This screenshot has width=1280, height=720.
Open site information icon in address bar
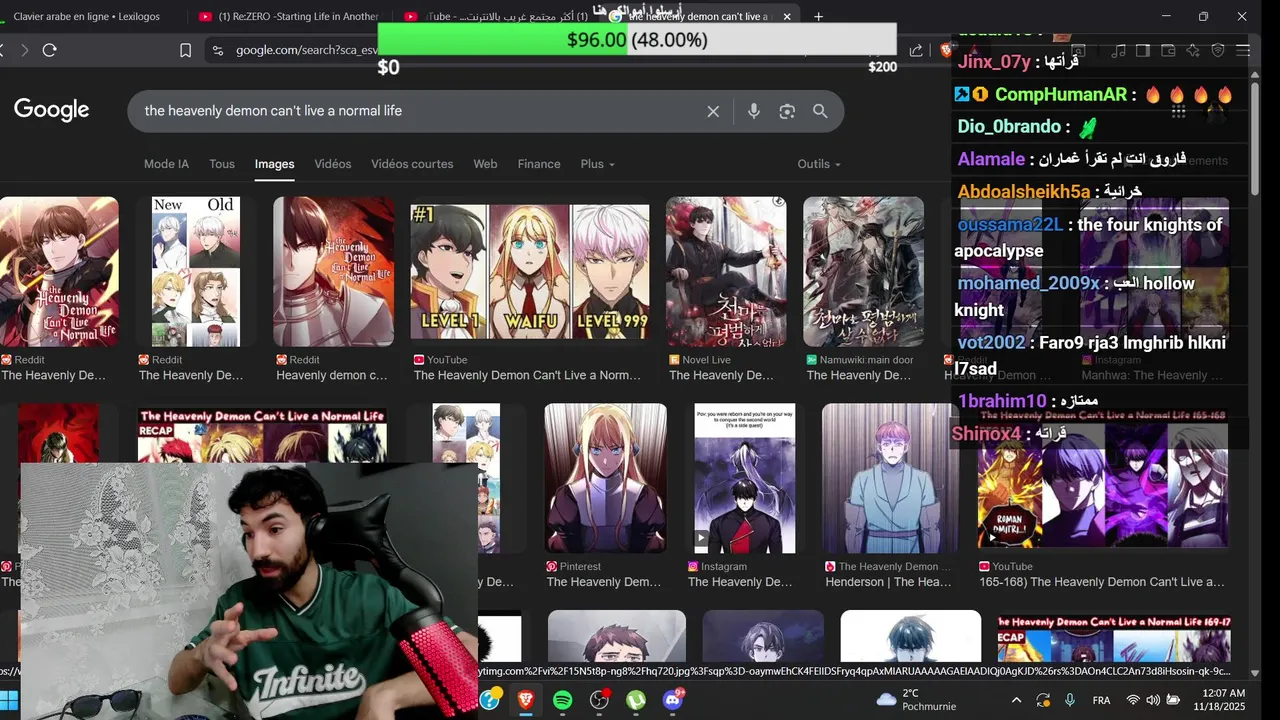click(x=218, y=50)
